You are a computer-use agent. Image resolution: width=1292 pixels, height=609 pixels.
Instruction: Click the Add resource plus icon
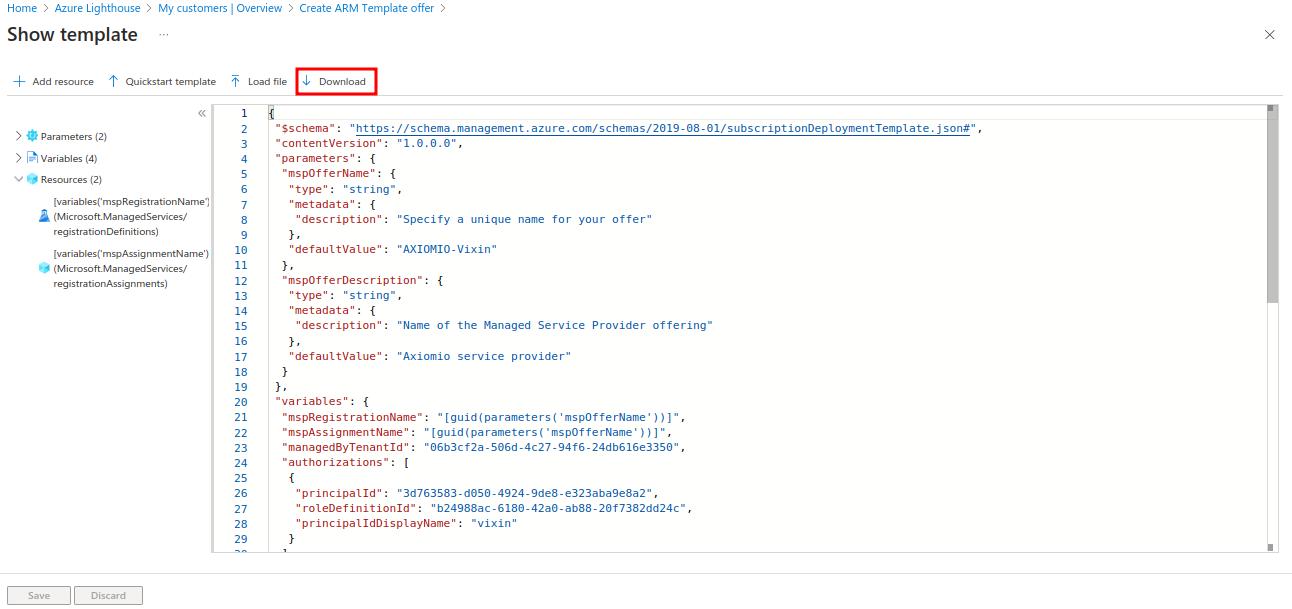click(19, 82)
